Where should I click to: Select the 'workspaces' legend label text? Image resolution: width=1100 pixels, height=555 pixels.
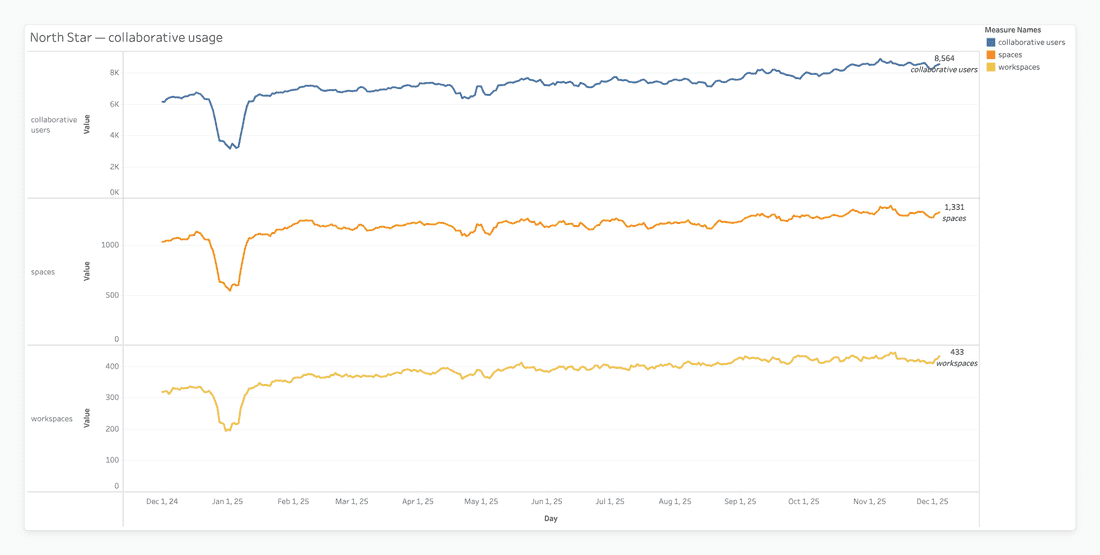point(1019,67)
